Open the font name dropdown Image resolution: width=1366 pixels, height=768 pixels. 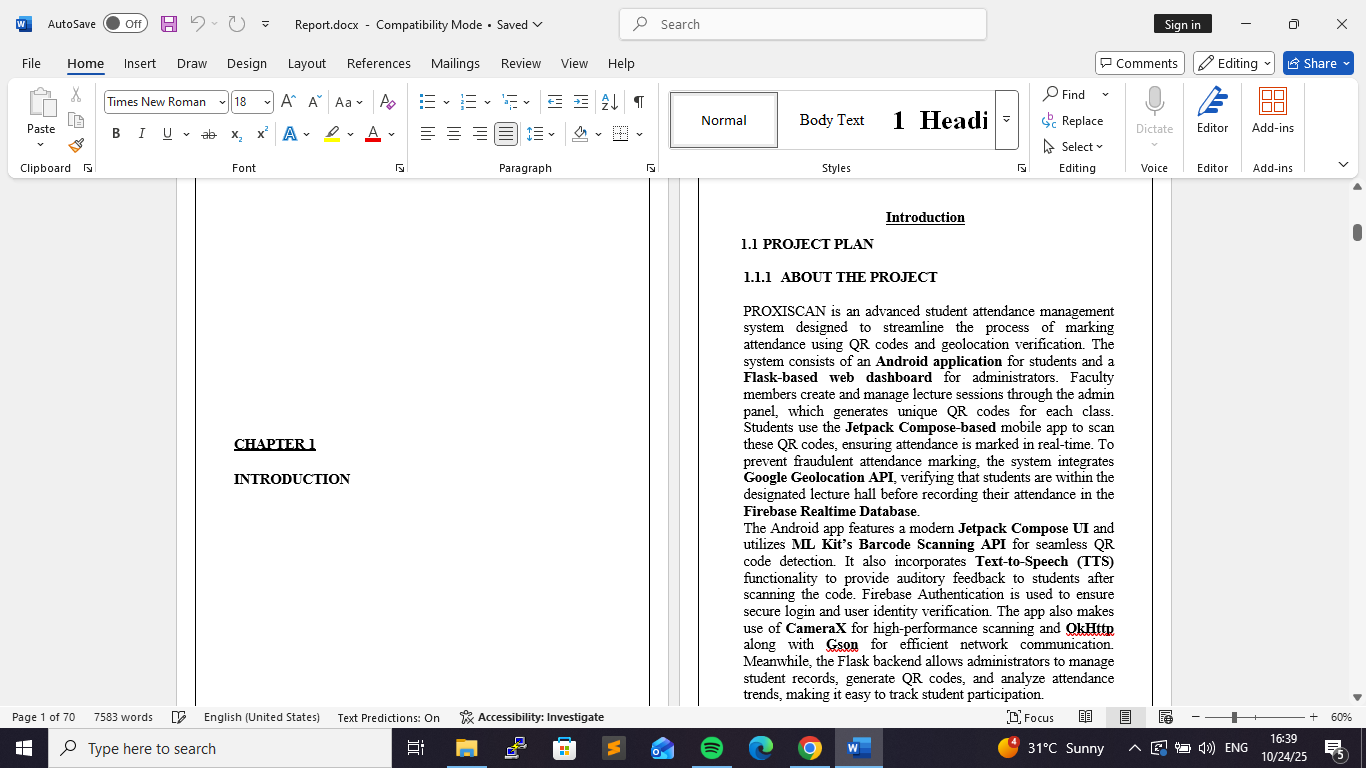(x=222, y=102)
